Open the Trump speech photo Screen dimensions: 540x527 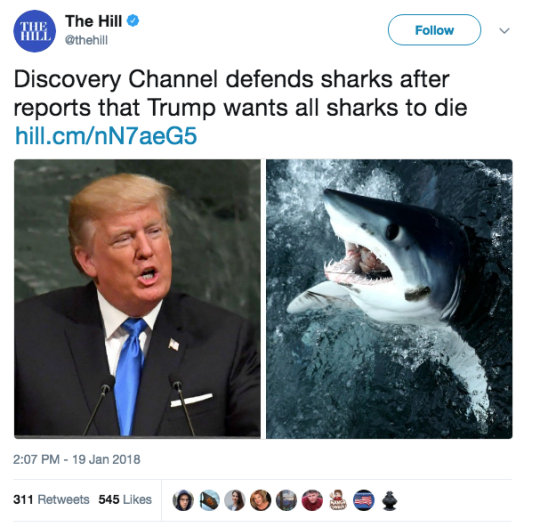point(137,299)
